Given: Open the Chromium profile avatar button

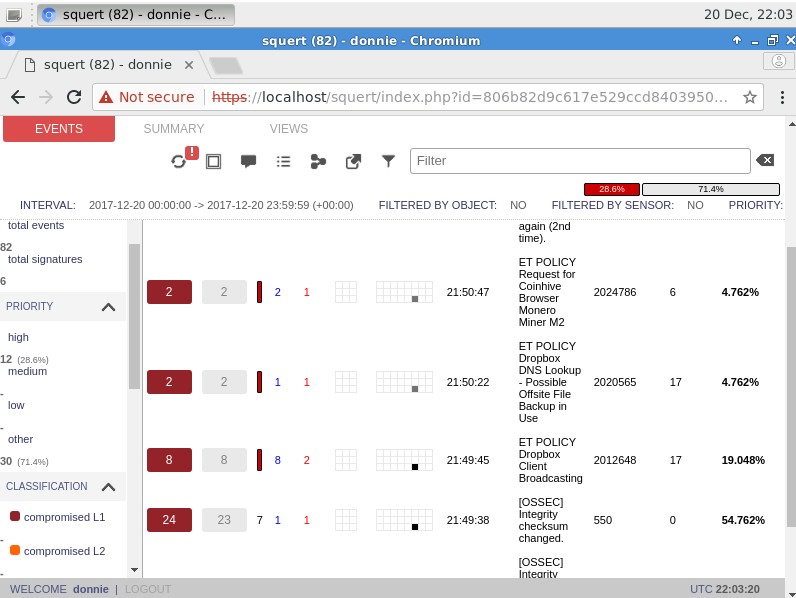Looking at the screenshot, I should (779, 61).
